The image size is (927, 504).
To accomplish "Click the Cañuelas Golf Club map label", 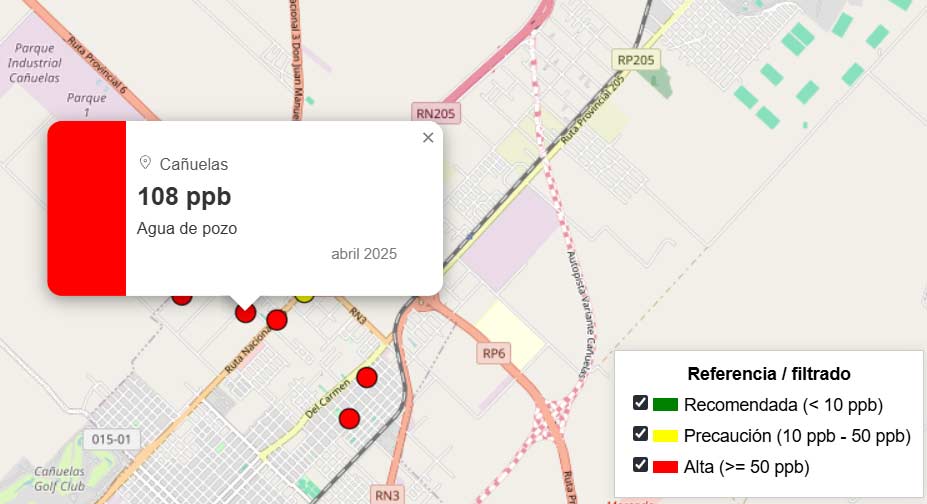I will click(x=59, y=477).
